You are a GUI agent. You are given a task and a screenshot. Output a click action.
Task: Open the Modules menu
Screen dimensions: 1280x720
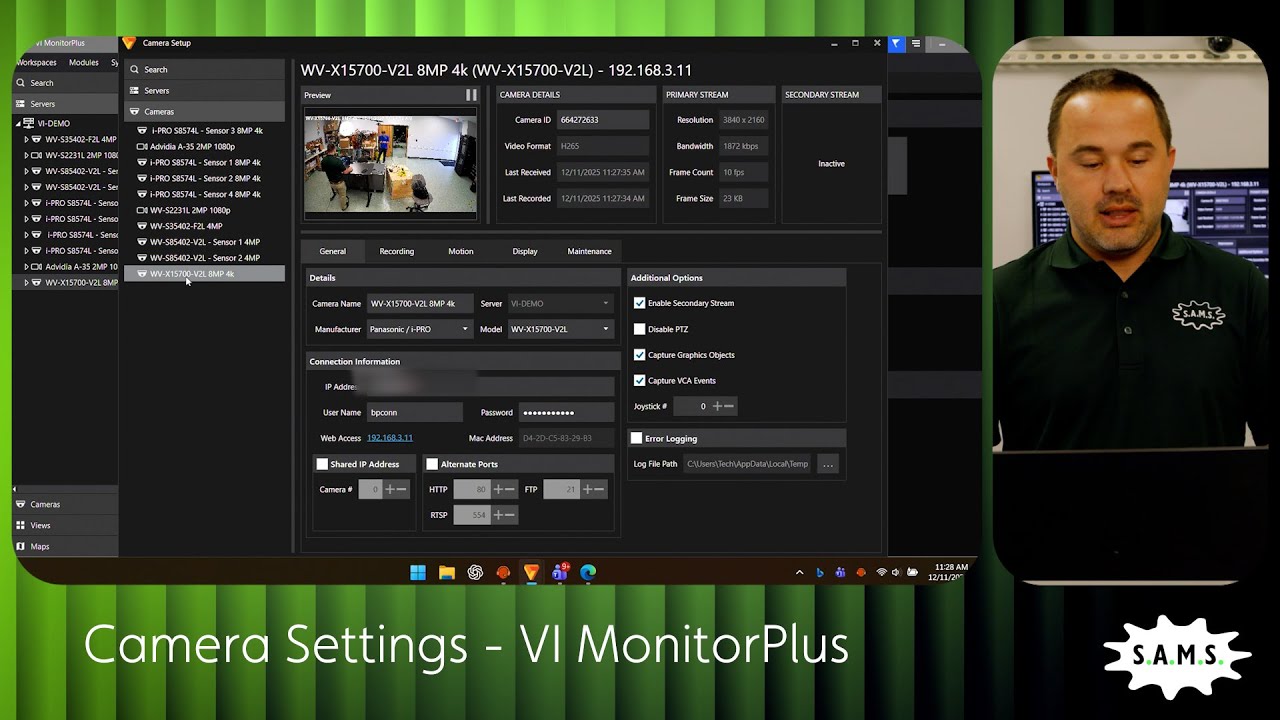pyautogui.click(x=84, y=62)
